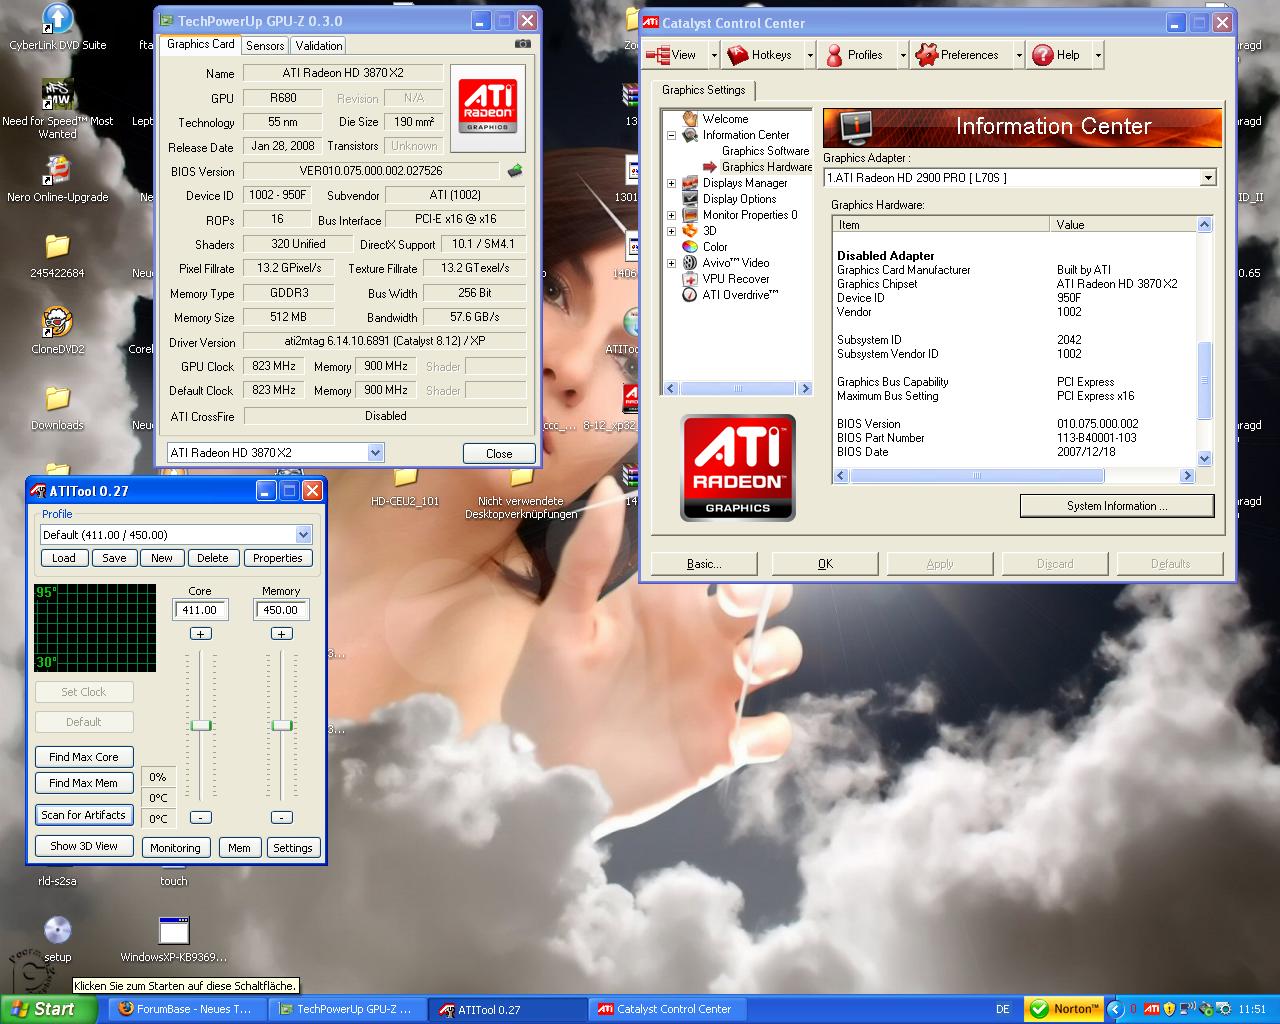This screenshot has width=1280, height=1024.
Task: Select Displays Manager in the tree
Action: click(744, 183)
